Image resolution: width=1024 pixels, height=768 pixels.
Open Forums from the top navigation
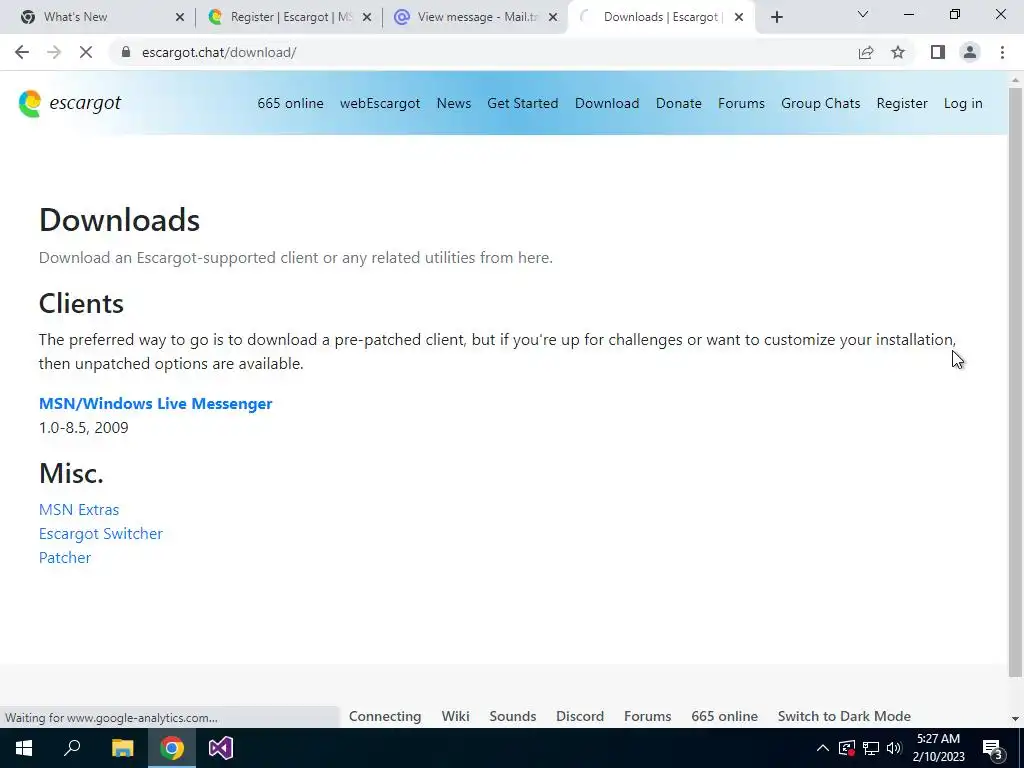[741, 103]
